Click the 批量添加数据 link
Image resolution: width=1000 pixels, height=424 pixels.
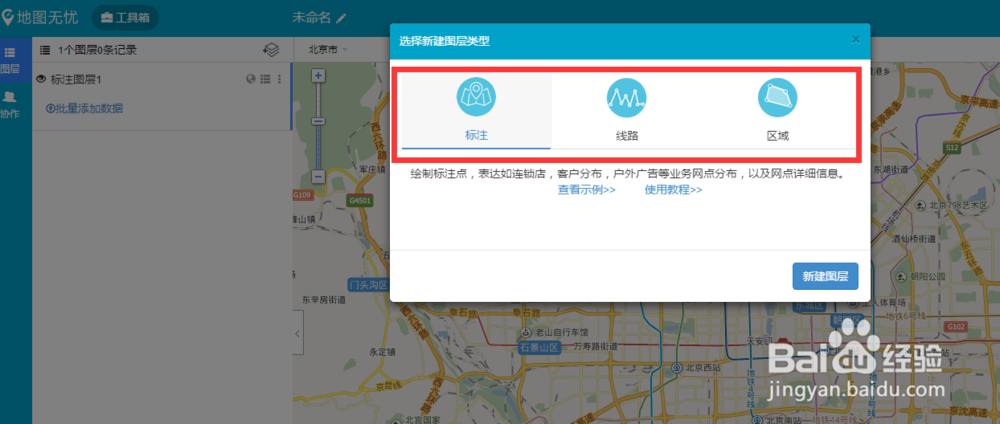(x=84, y=108)
